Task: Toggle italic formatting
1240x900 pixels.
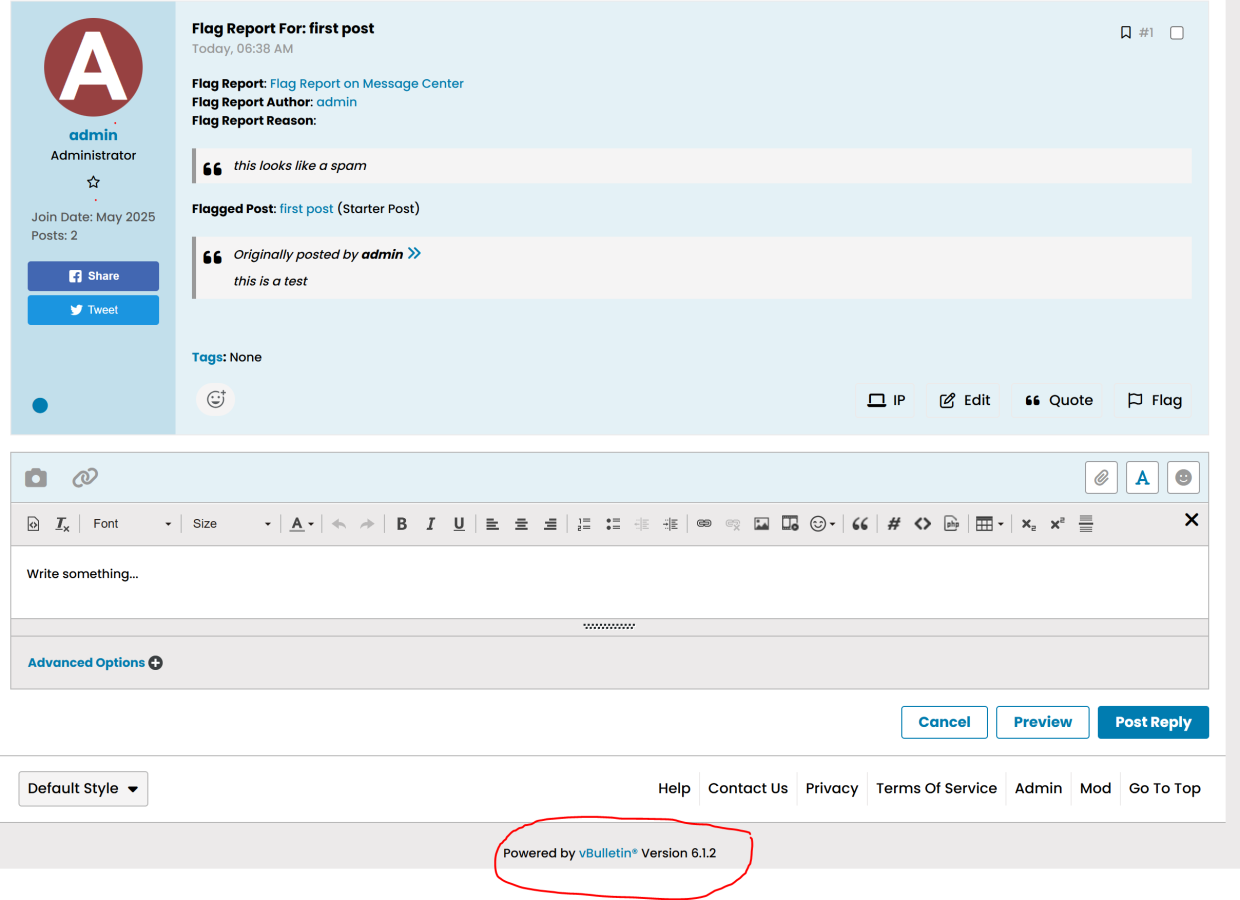Action: click(430, 524)
